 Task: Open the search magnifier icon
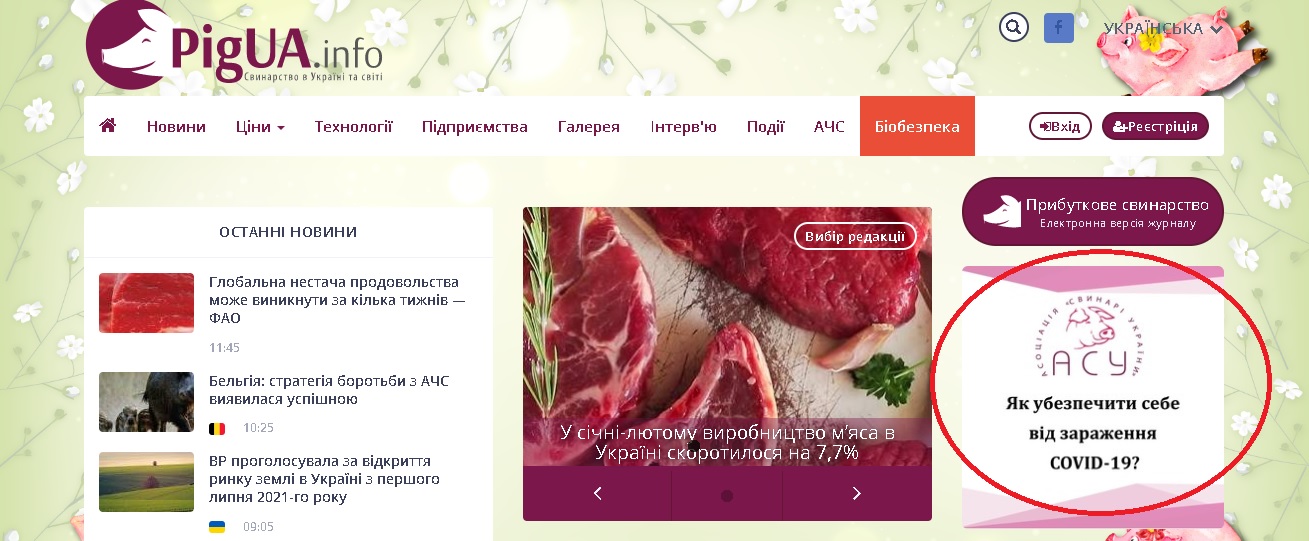[1014, 28]
